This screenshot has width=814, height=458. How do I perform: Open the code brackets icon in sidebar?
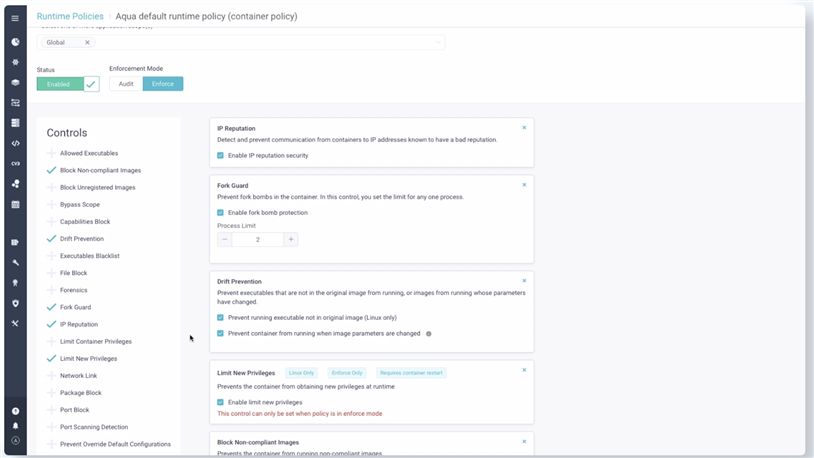click(x=15, y=143)
